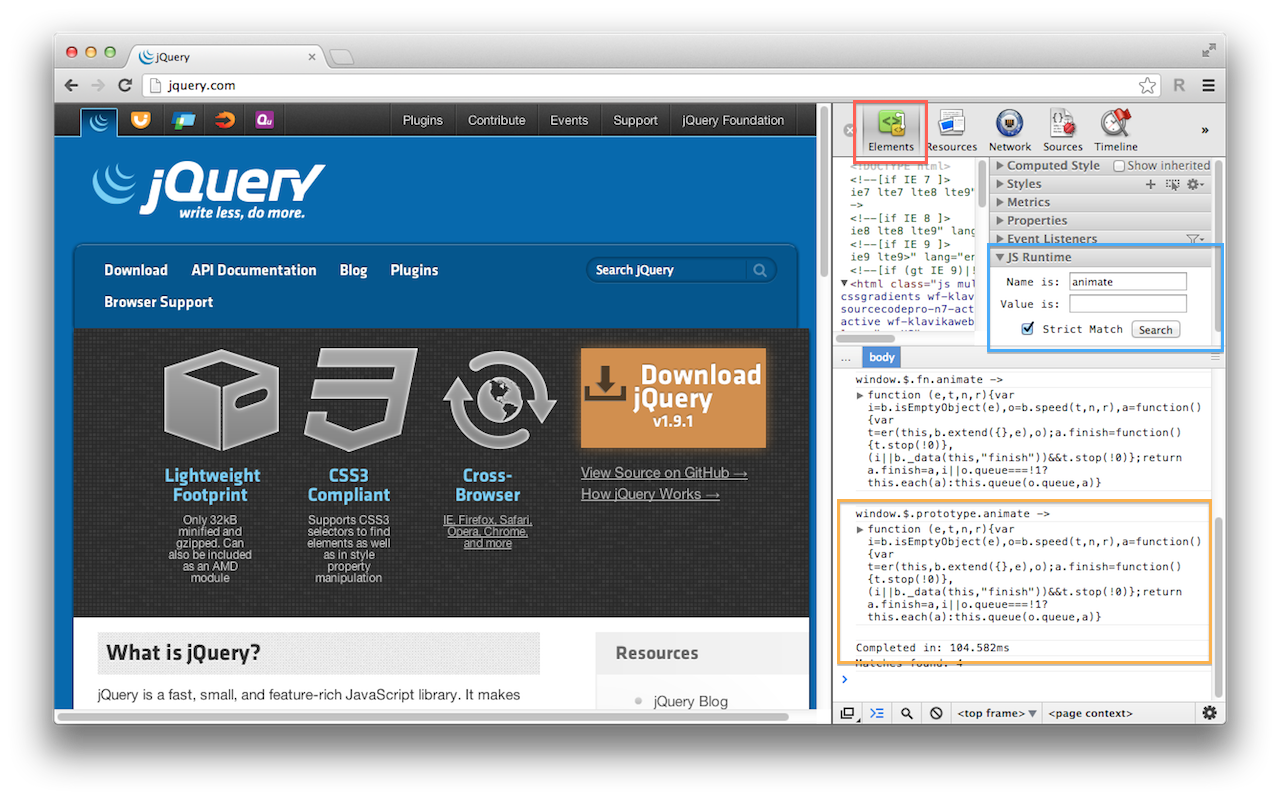Click the jQuery project icon in the top bar
The image size is (1280, 800).
pyautogui.click(x=99, y=121)
